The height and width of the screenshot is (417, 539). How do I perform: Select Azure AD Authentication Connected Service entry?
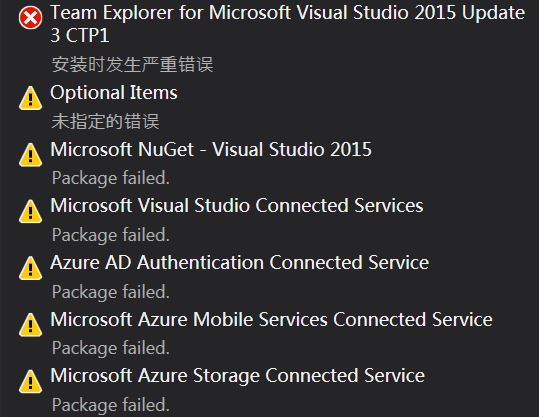pos(240,262)
